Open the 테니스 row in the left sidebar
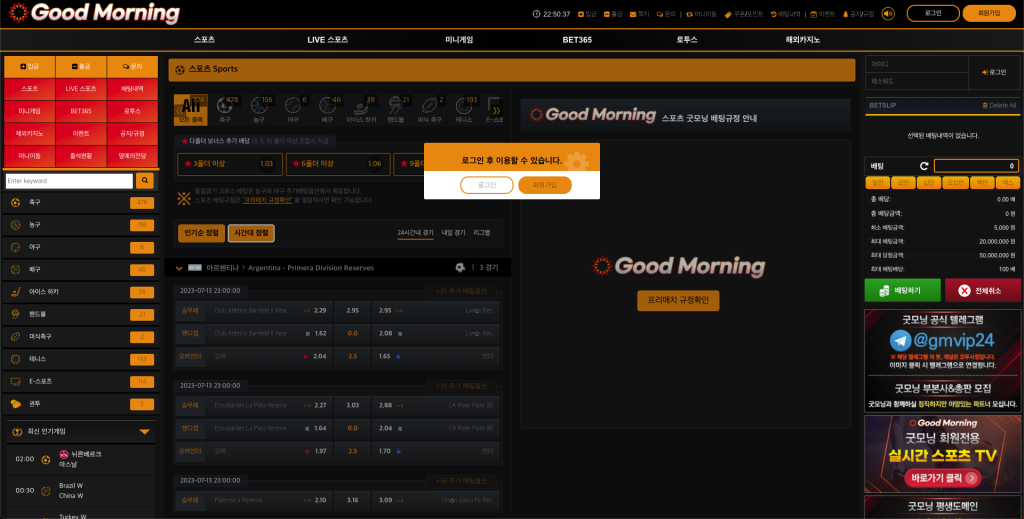The width and height of the screenshot is (1024, 519). tap(80, 359)
